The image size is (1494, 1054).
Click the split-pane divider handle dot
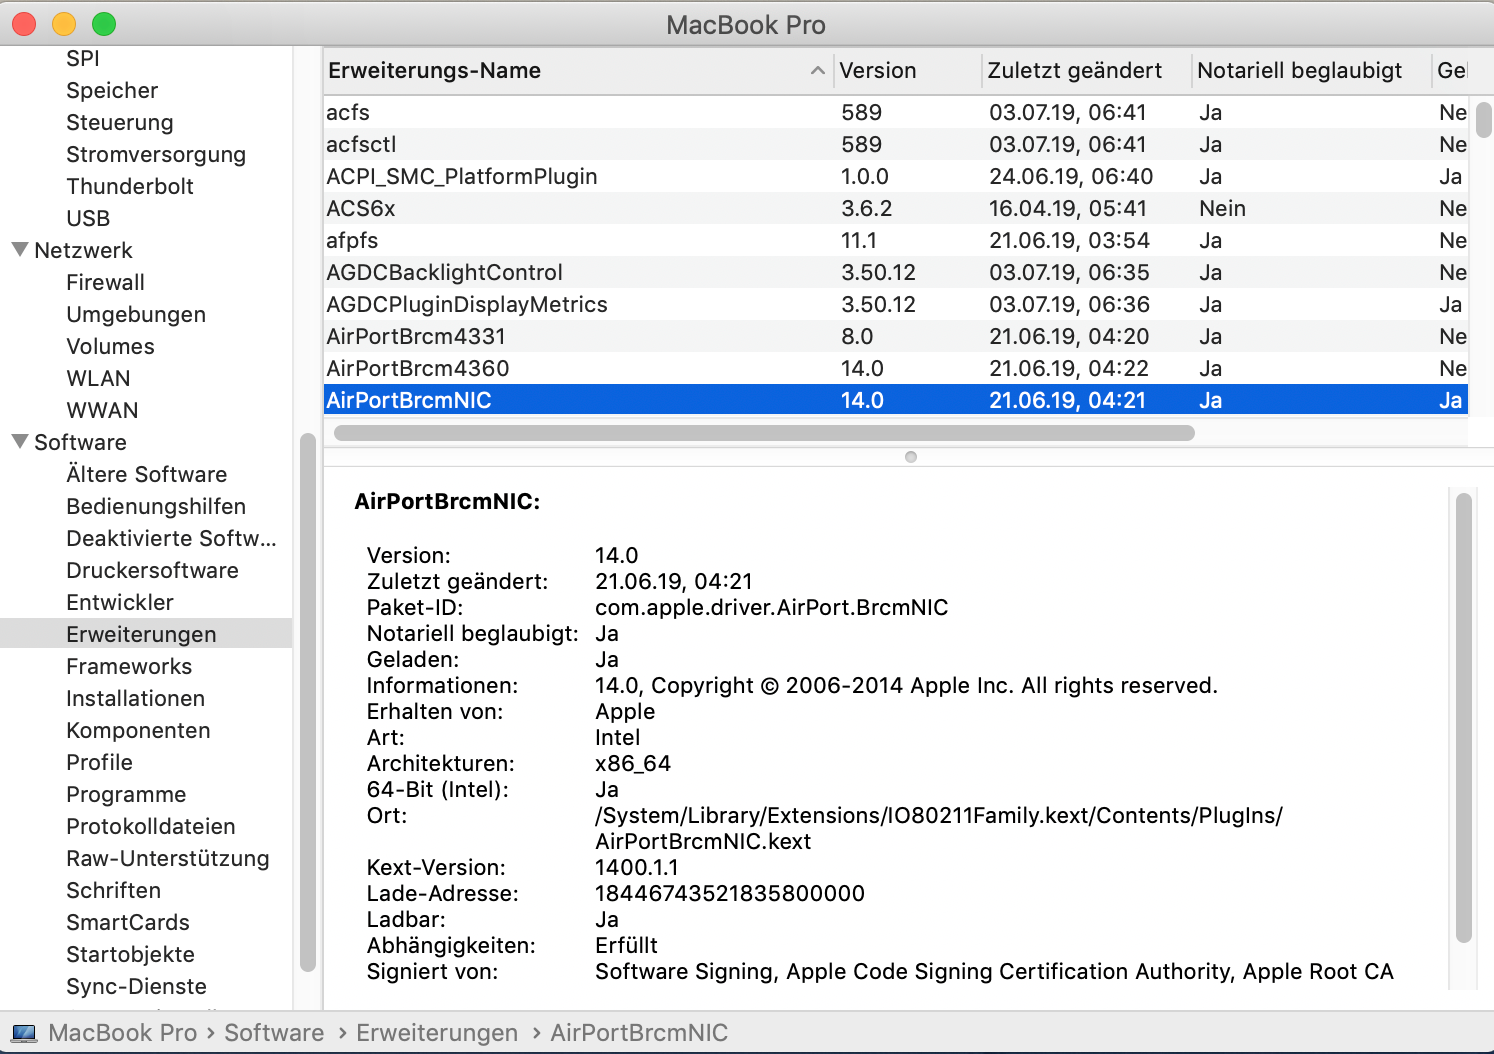pyautogui.click(x=910, y=457)
